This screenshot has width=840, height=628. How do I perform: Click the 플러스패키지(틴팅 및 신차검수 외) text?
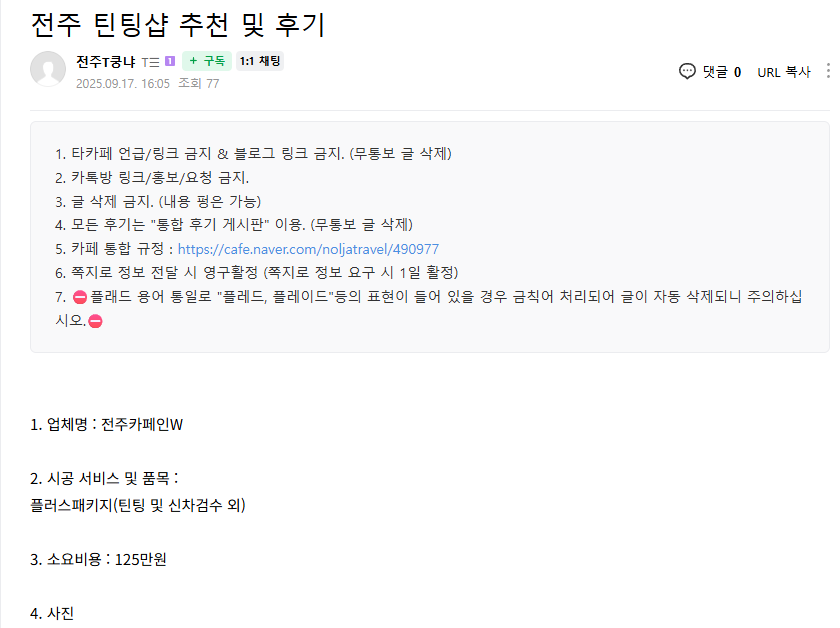click(x=138, y=505)
